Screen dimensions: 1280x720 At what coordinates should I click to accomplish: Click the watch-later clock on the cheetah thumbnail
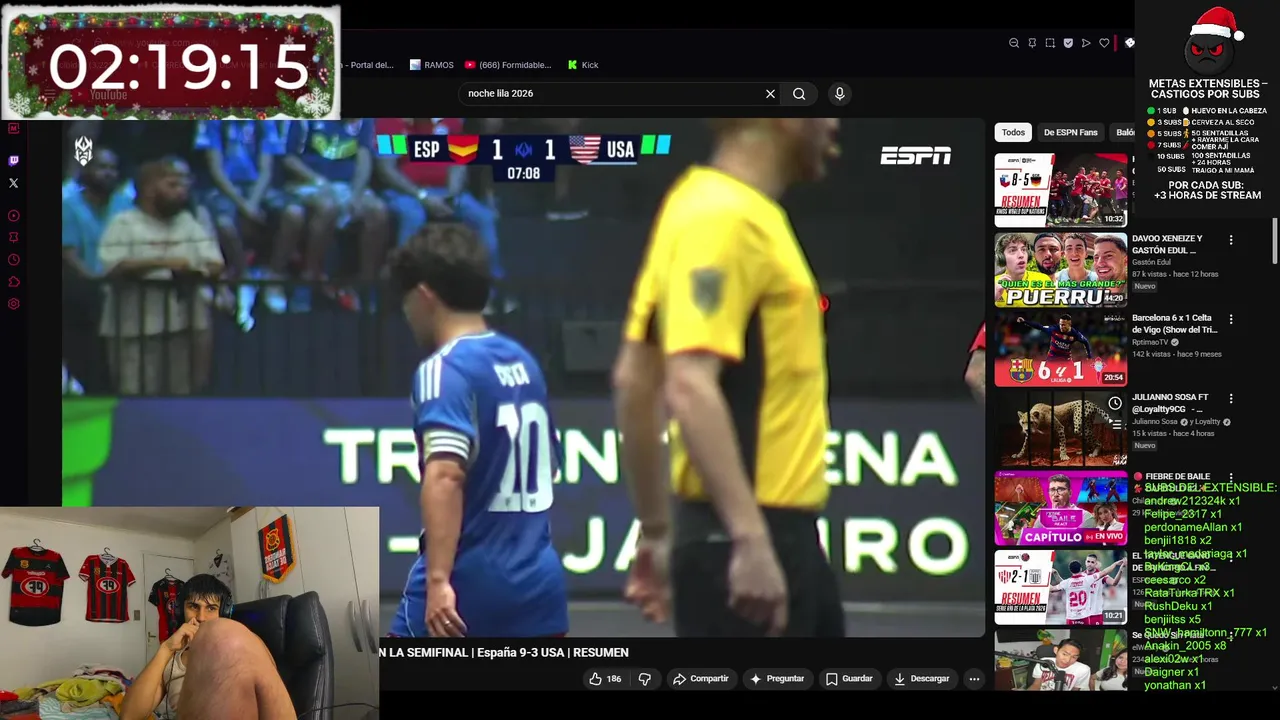(1115, 403)
